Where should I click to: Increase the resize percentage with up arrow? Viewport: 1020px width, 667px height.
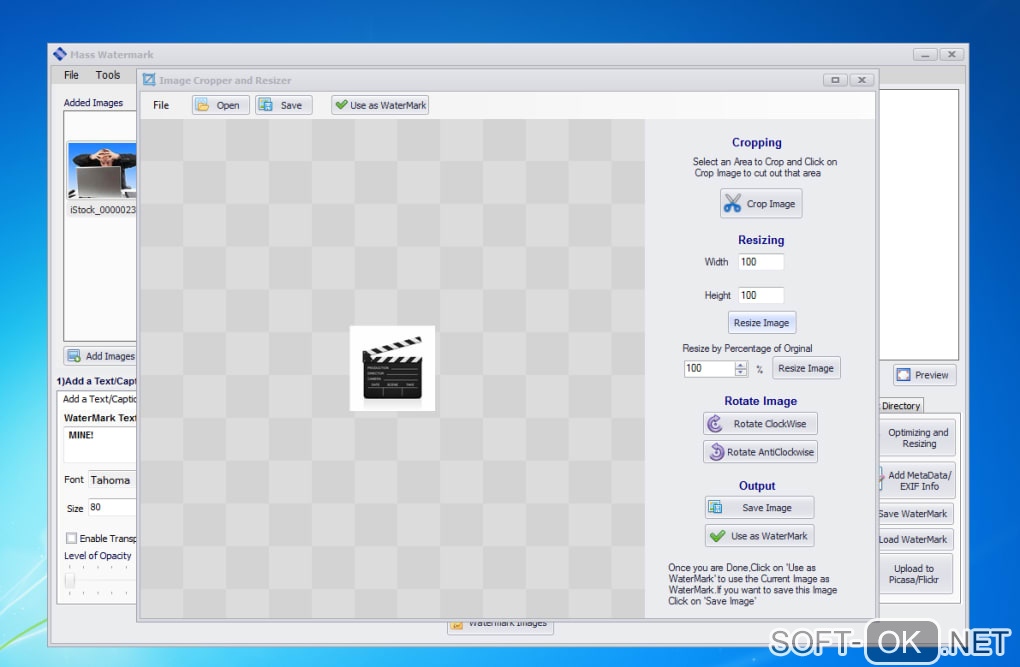[741, 365]
